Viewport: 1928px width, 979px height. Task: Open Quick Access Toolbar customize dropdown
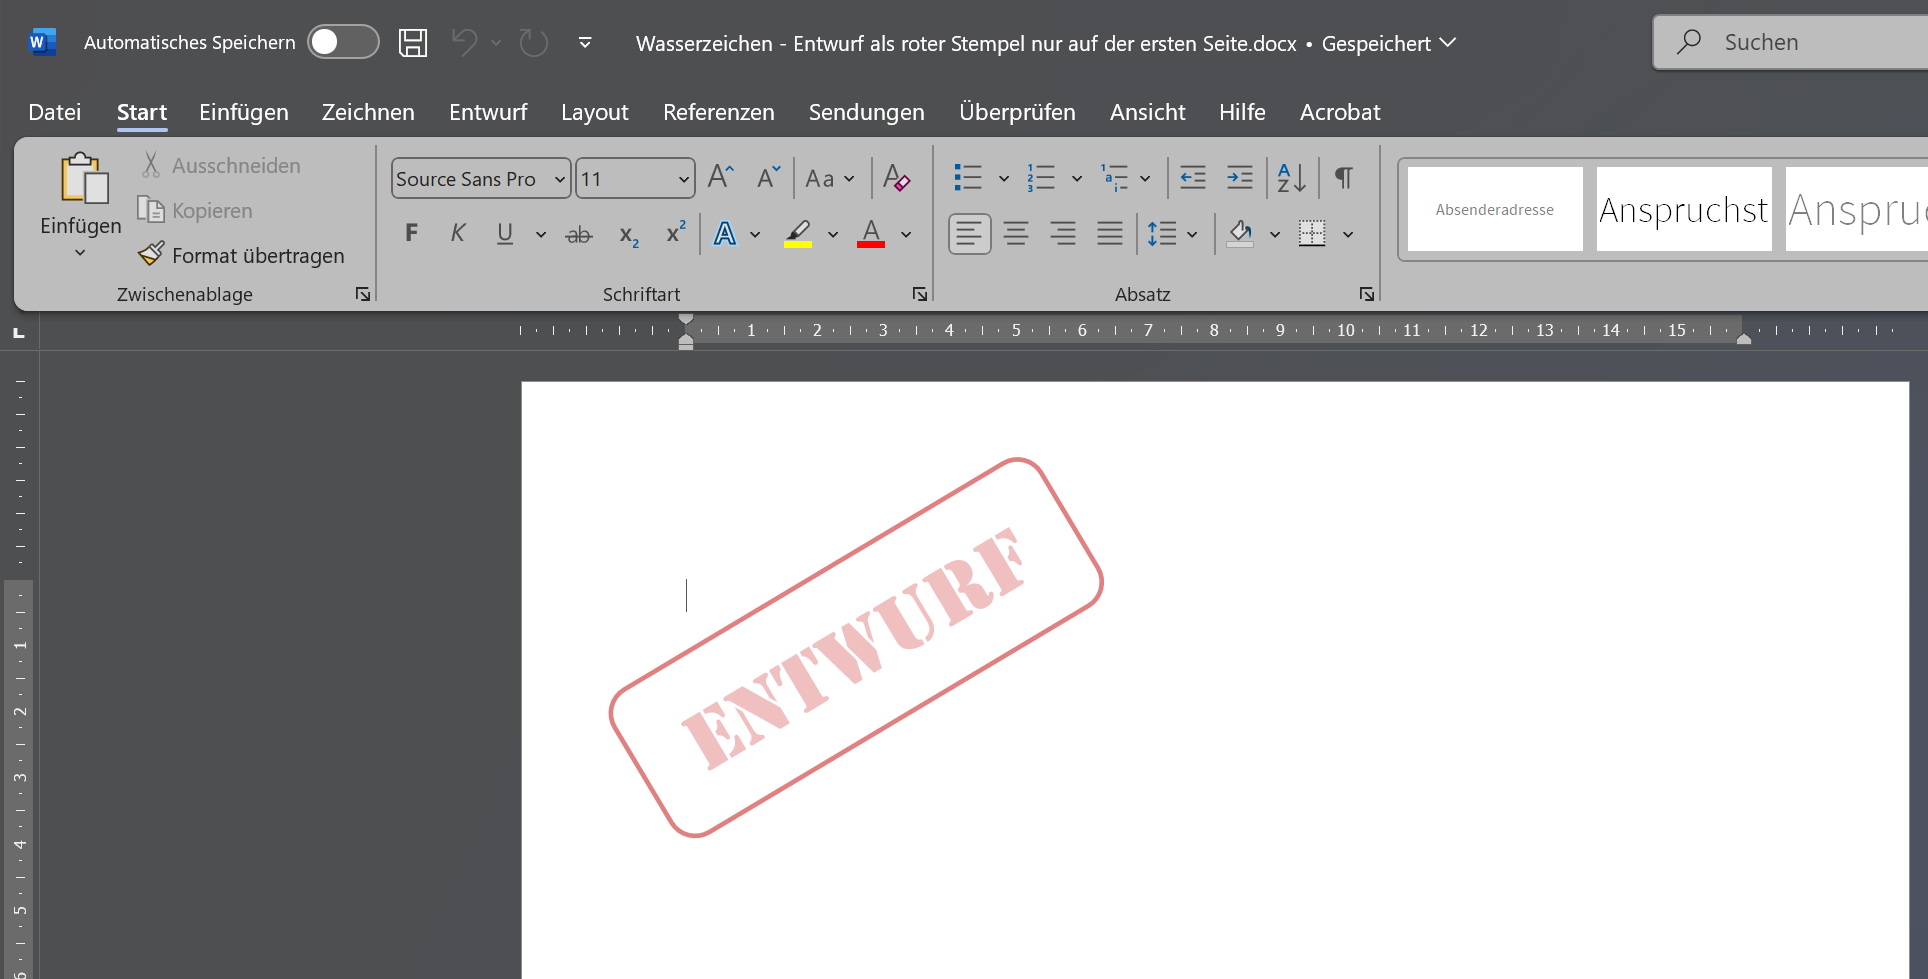585,43
